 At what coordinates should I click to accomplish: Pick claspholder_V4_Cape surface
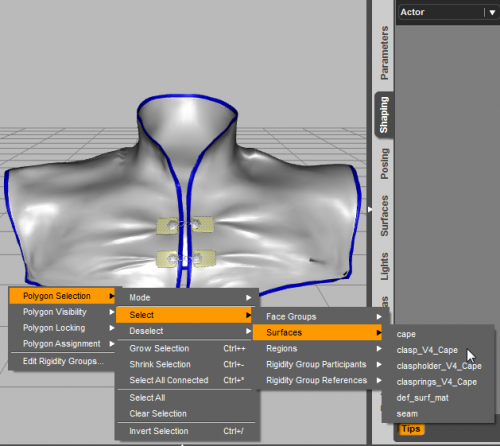tap(438, 366)
